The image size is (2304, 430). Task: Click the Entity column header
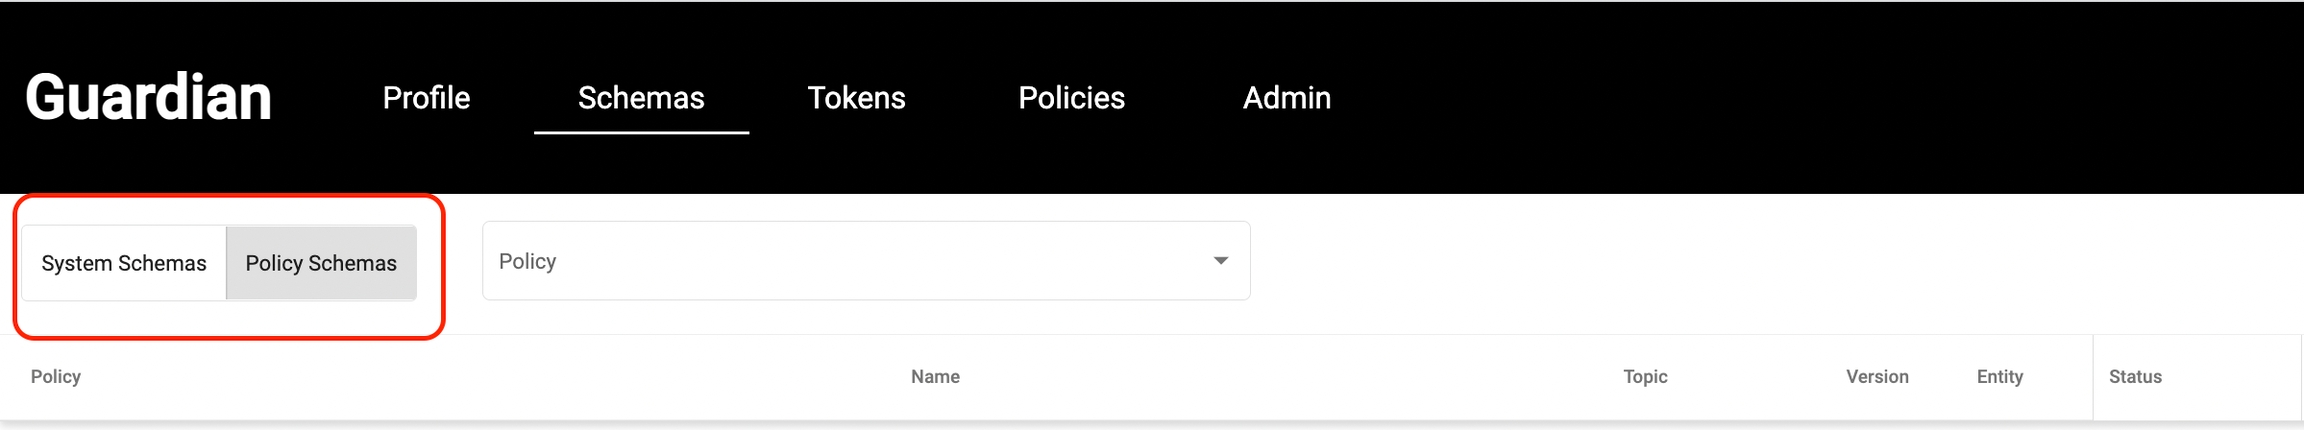[2000, 377]
